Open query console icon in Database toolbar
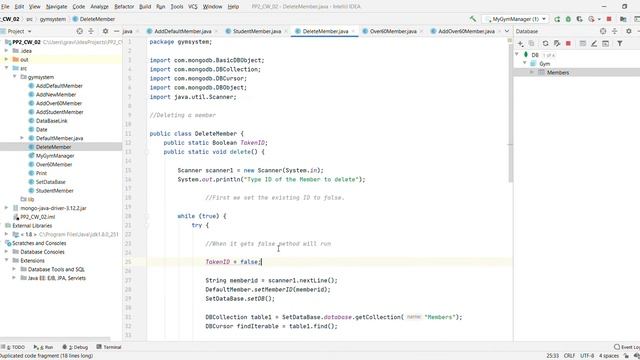 [x=605, y=43]
